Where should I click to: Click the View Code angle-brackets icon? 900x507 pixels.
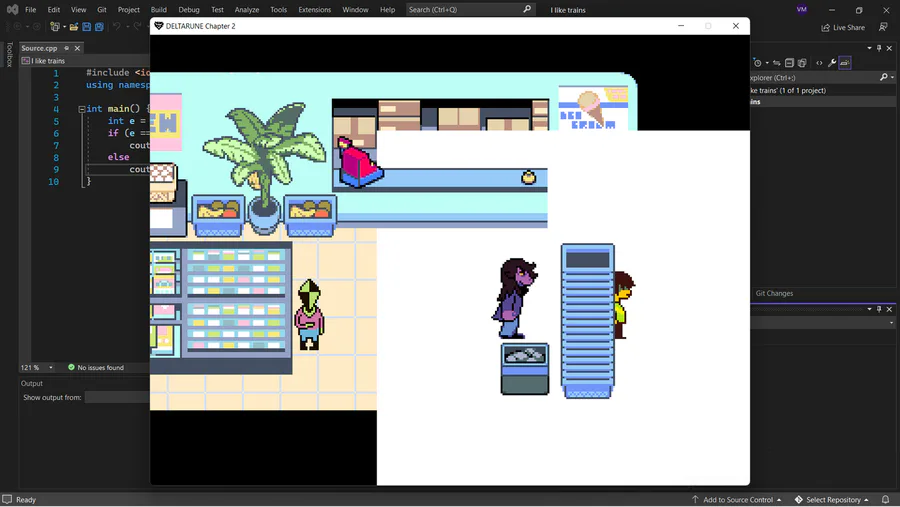click(819, 63)
